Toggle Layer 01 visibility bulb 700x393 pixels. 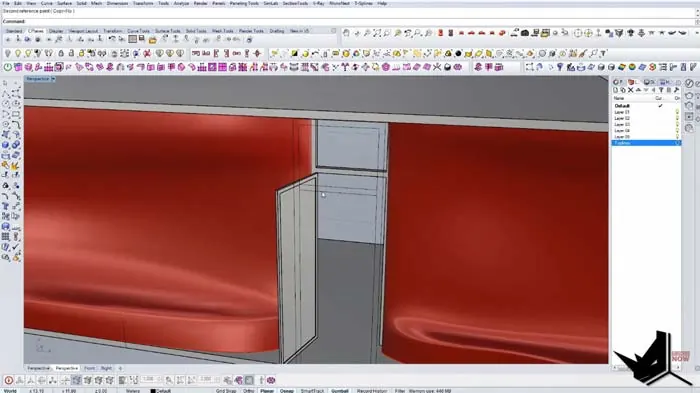click(x=677, y=112)
